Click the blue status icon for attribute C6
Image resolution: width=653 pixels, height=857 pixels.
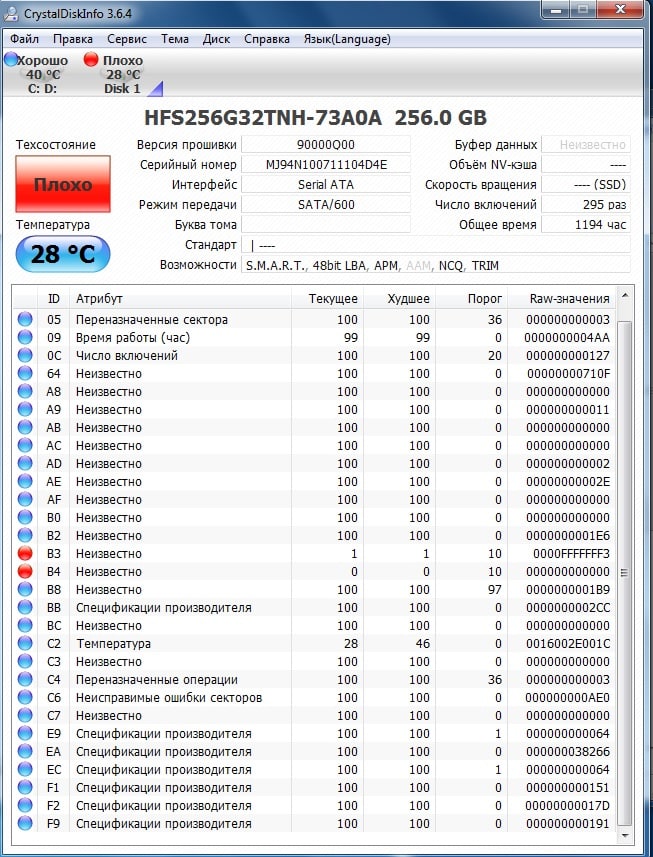tap(25, 697)
